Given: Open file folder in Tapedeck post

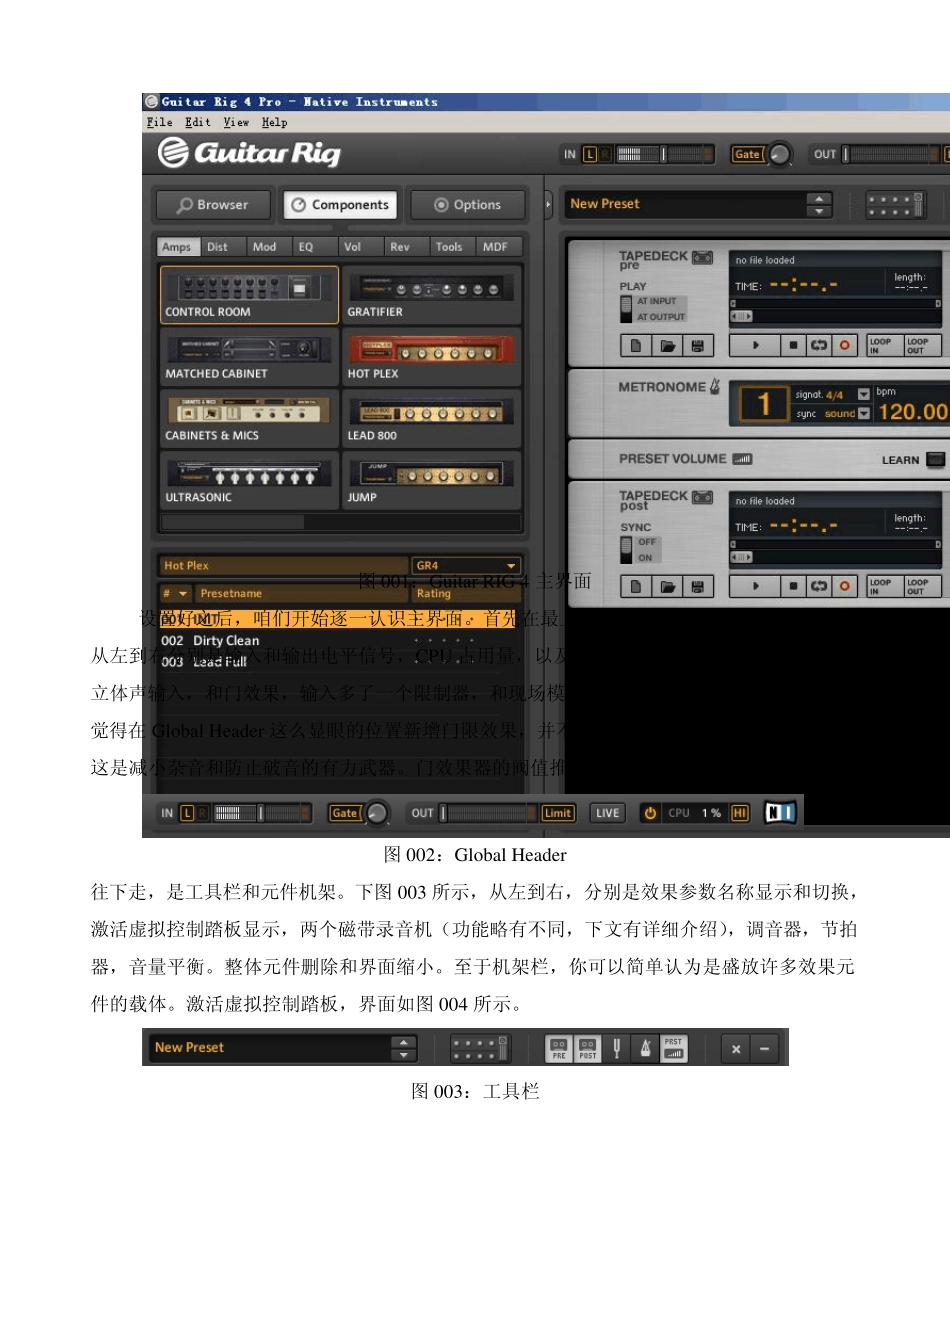Looking at the screenshot, I should coord(667,587).
